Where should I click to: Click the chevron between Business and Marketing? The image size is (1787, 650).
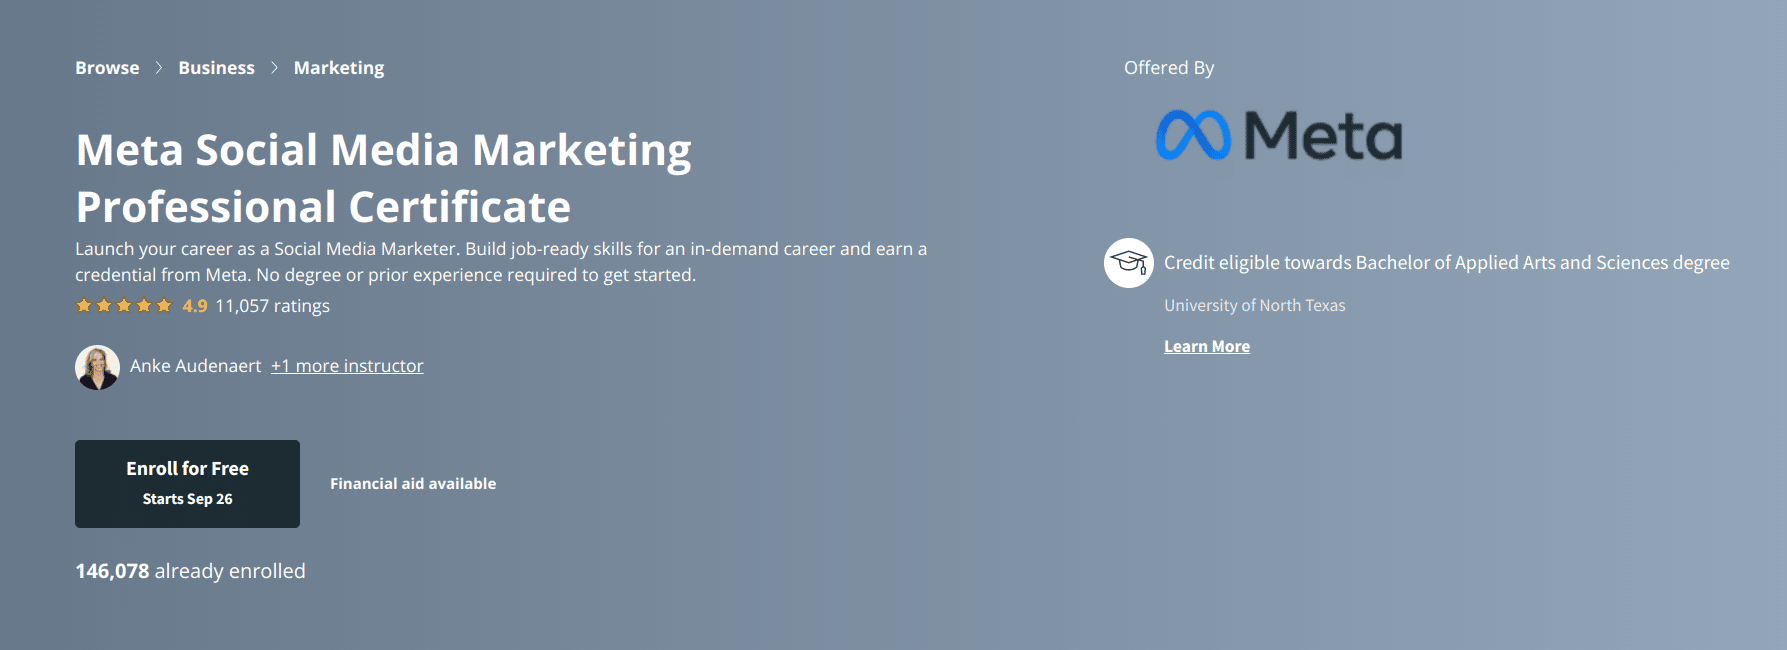point(274,68)
